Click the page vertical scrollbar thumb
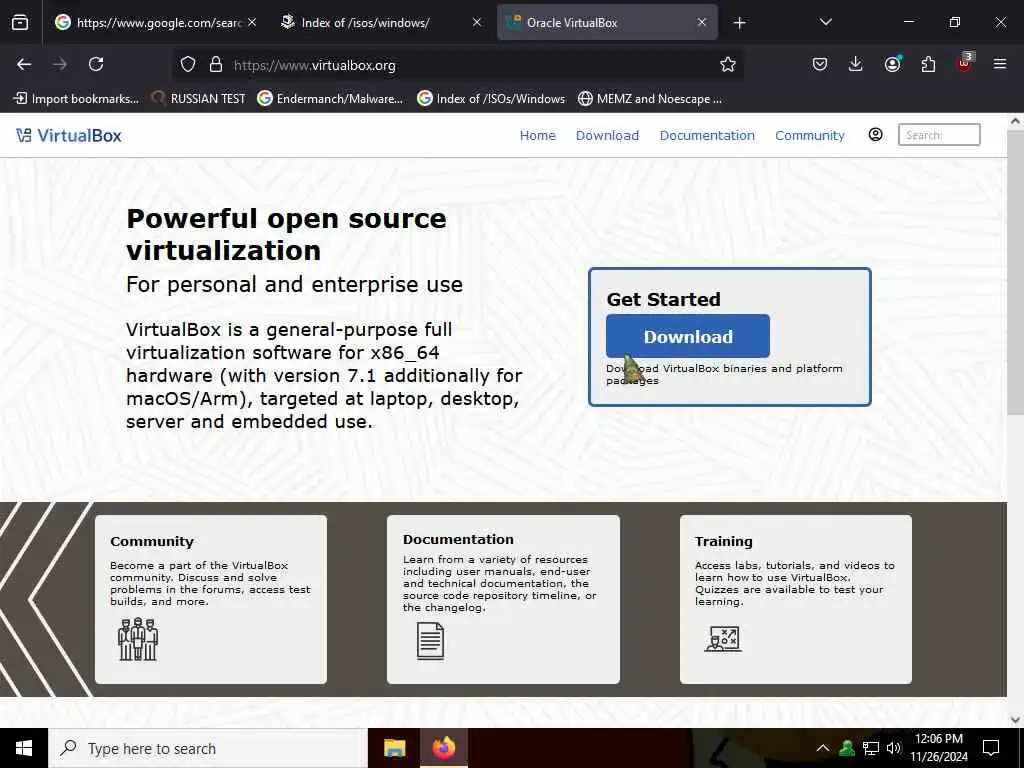 [x=1016, y=274]
